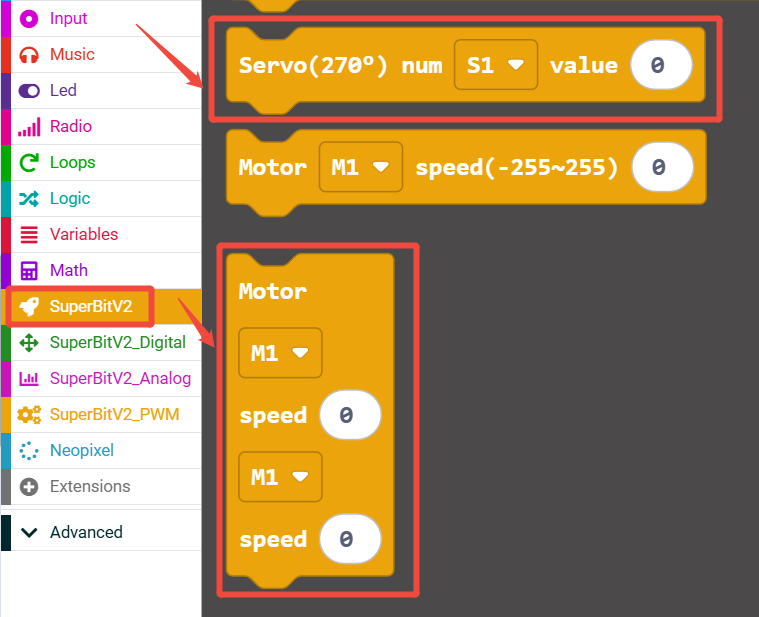Select the Servo(270°) num block label
This screenshot has width=759, height=617.
click(x=341, y=65)
